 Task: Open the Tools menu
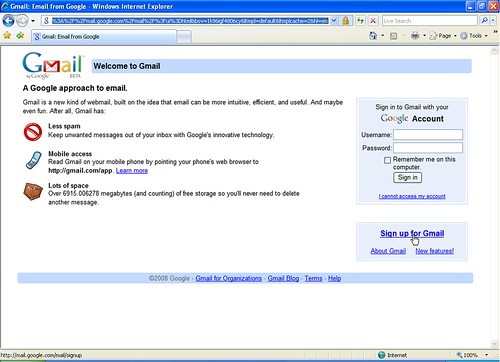[x=474, y=36]
